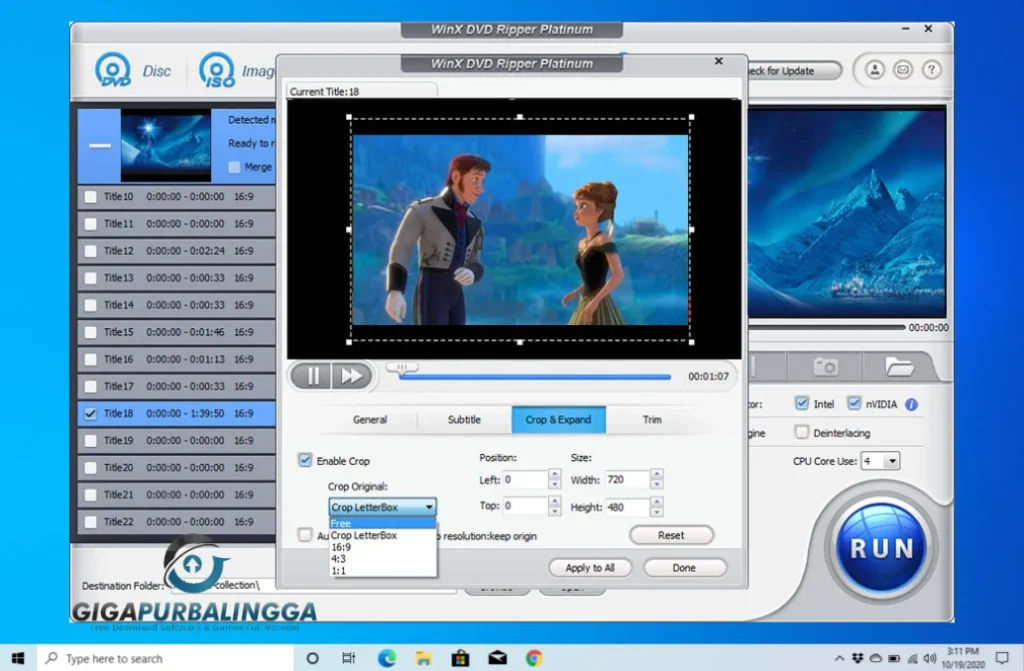Image resolution: width=1024 pixels, height=671 pixels.
Task: Switch to the Subtitle tab
Action: click(x=464, y=420)
